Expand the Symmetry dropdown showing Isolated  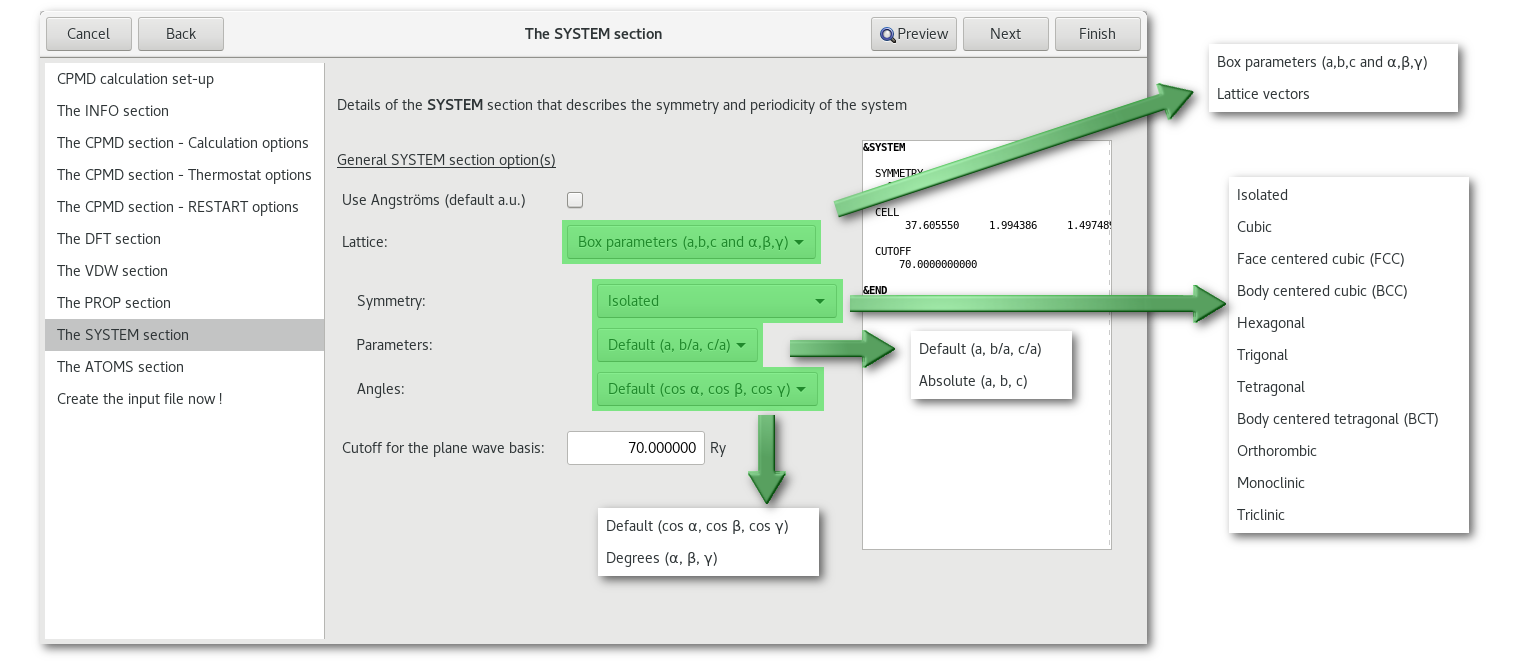click(716, 300)
